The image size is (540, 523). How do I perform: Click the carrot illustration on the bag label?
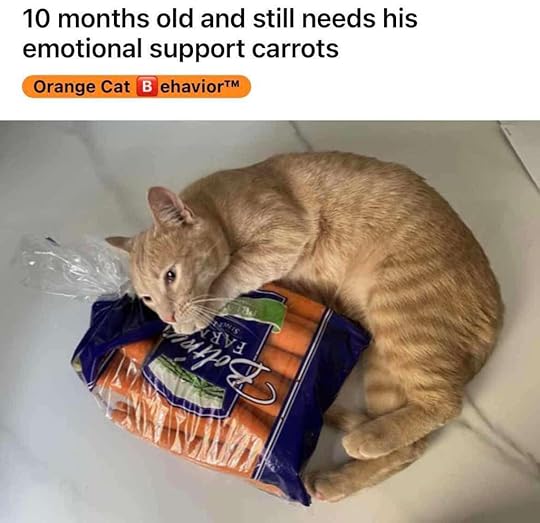(x=188, y=382)
